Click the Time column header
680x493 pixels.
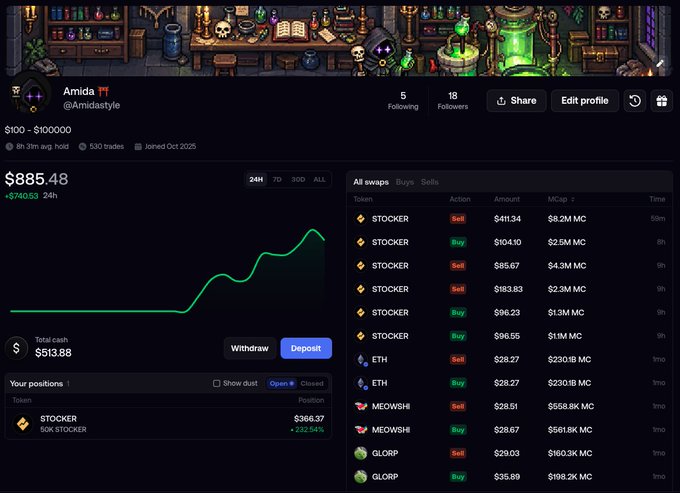click(x=657, y=199)
